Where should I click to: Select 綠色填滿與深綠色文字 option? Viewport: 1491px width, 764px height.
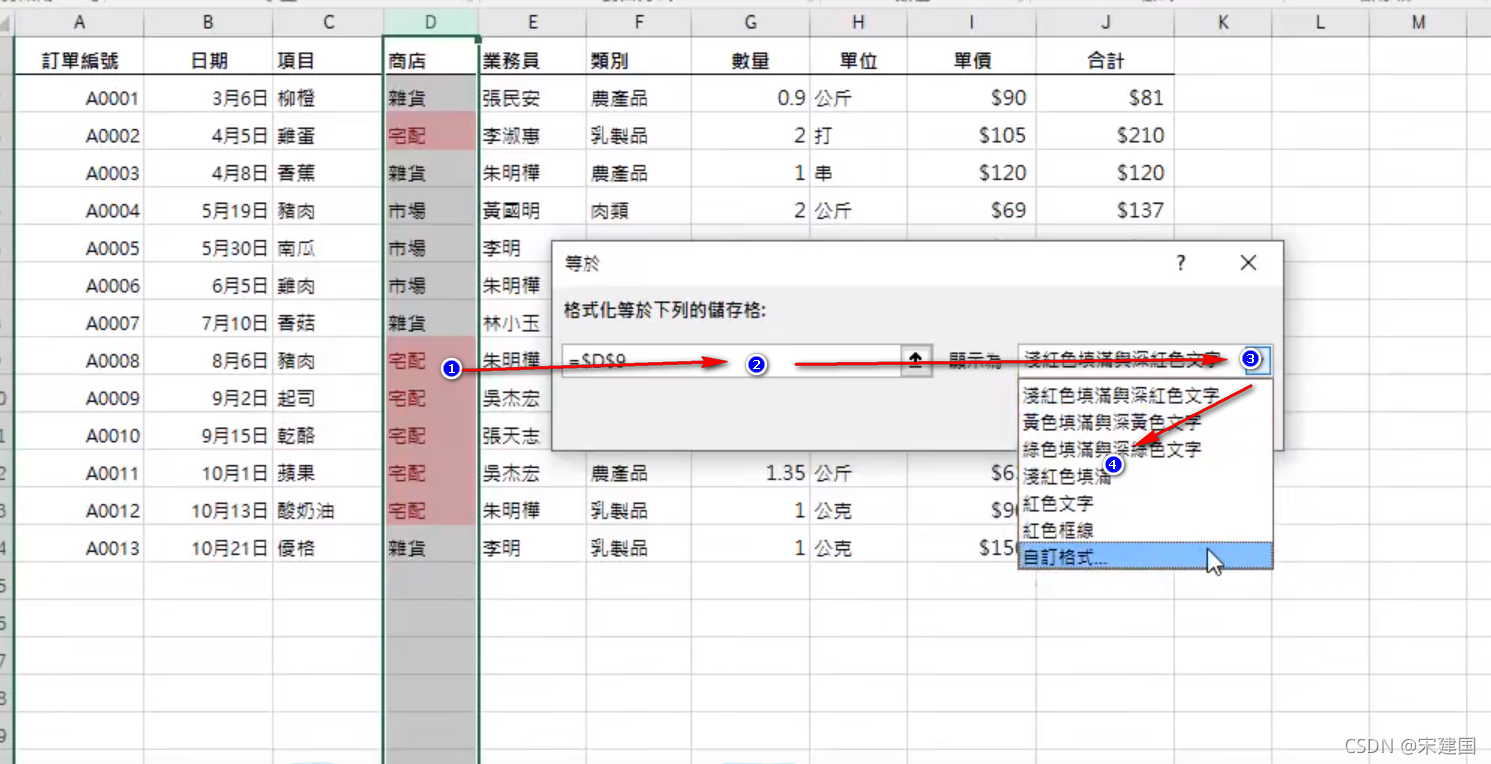click(1146, 449)
